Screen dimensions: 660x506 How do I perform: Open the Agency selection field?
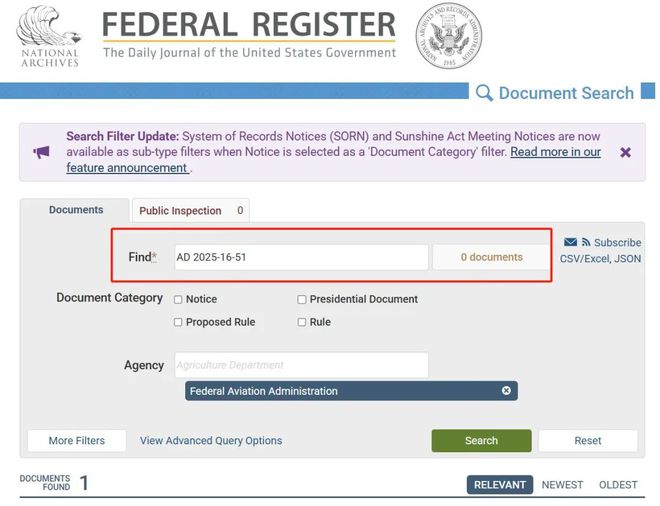coord(301,365)
